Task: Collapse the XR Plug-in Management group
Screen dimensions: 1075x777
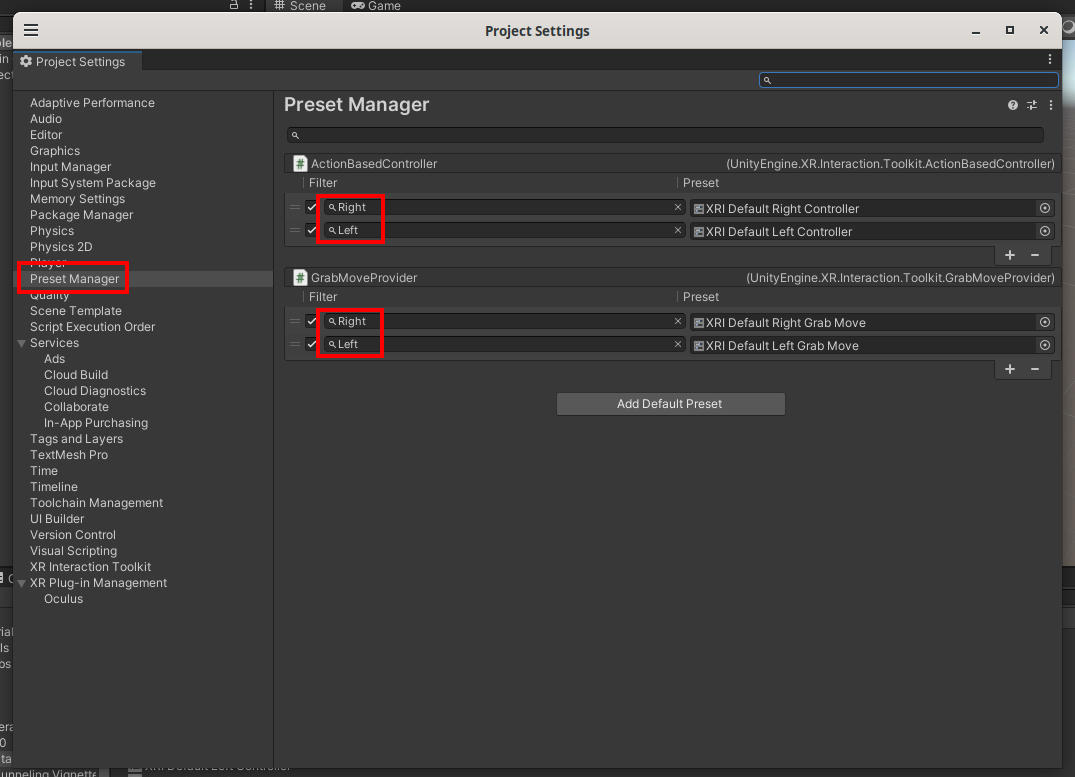Action: click(x=21, y=583)
